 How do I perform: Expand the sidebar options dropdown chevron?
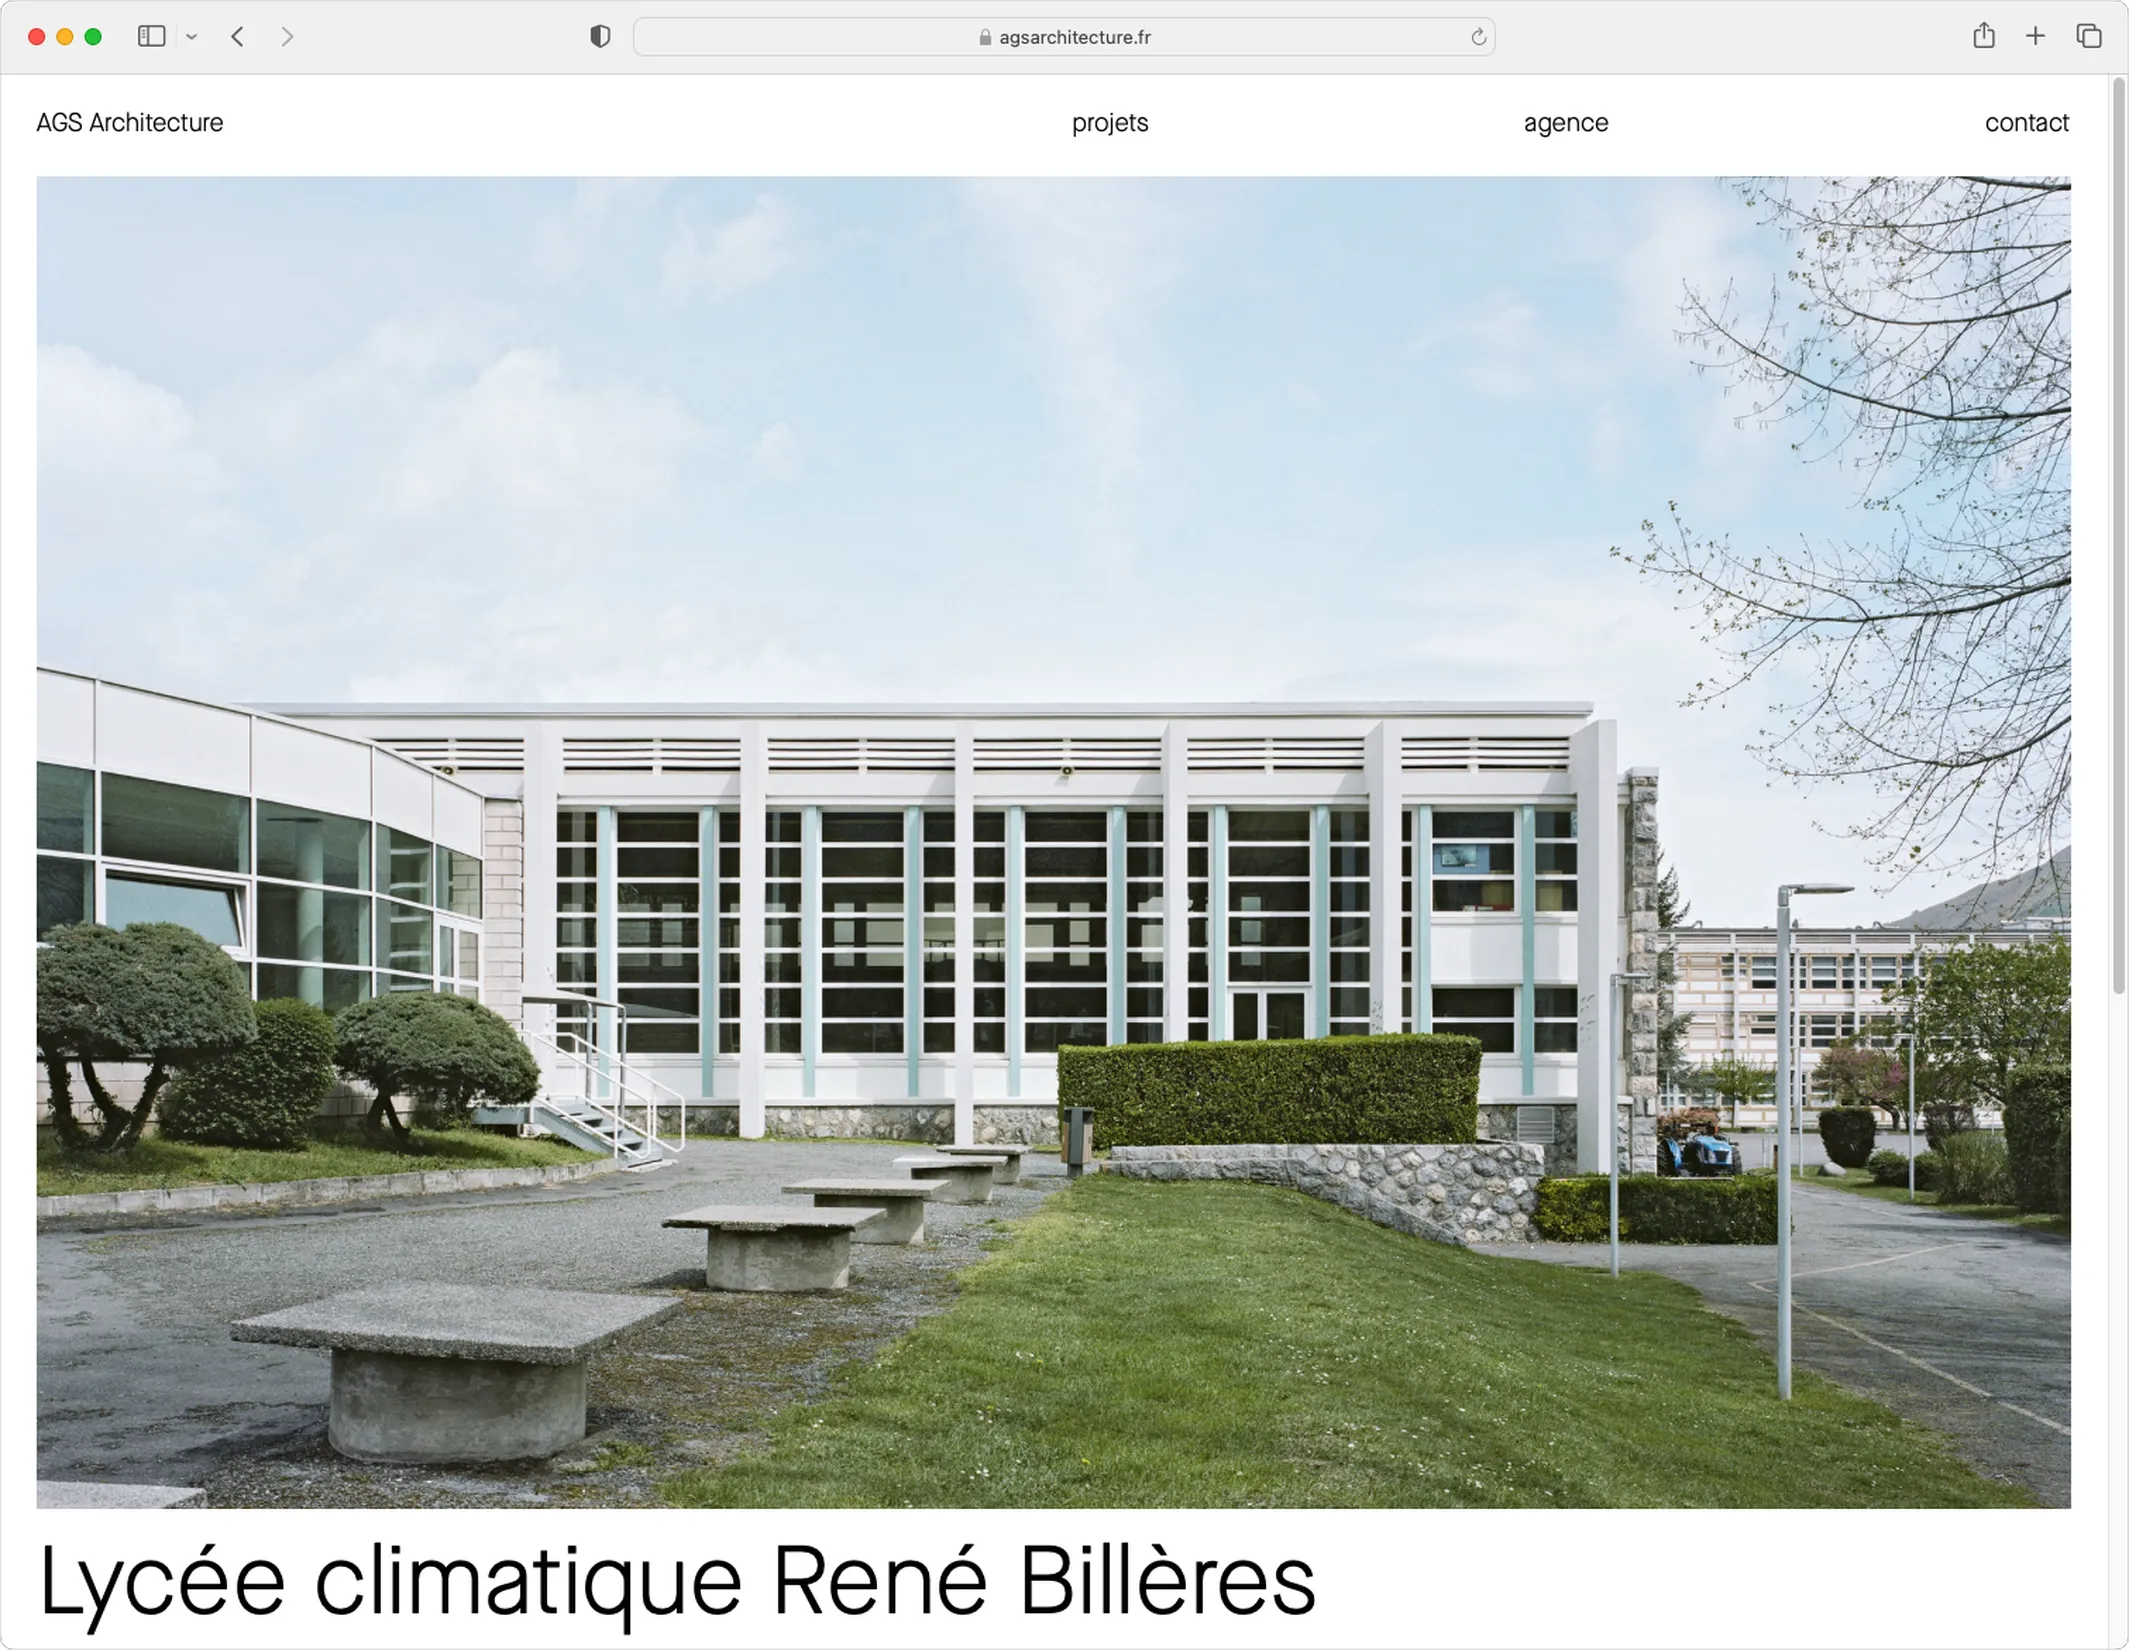192,37
